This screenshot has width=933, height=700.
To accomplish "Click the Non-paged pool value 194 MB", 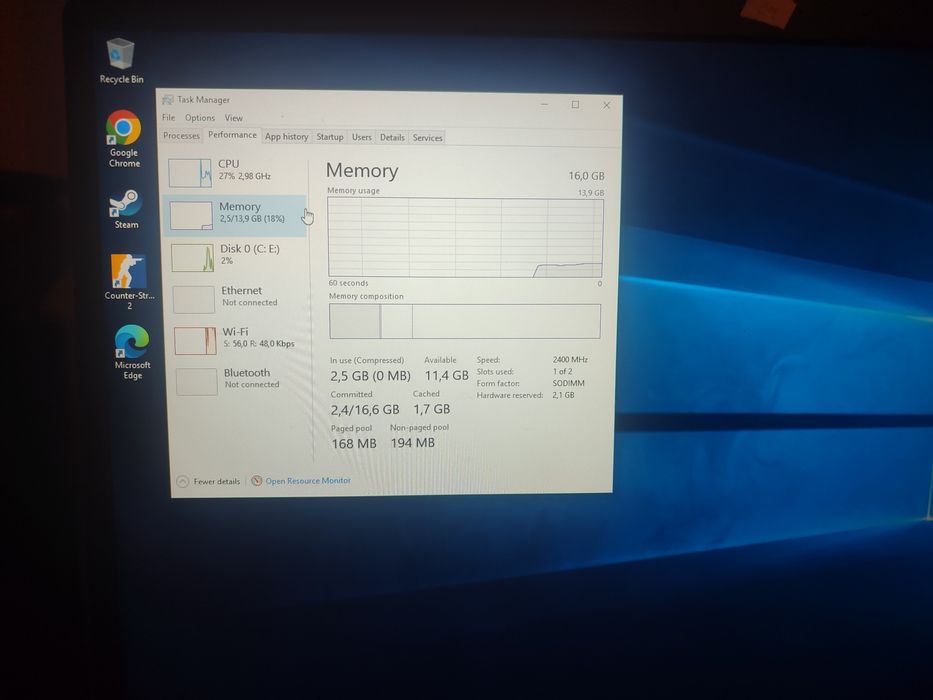I will pyautogui.click(x=413, y=443).
